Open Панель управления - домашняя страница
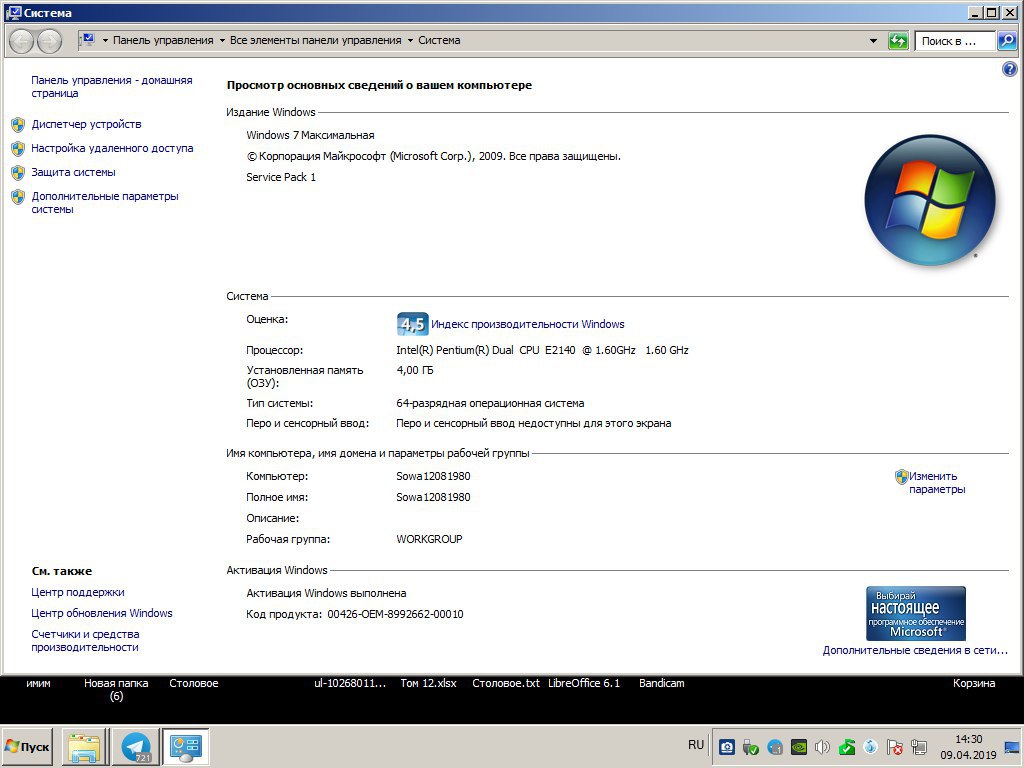This screenshot has width=1024, height=768. (x=112, y=86)
